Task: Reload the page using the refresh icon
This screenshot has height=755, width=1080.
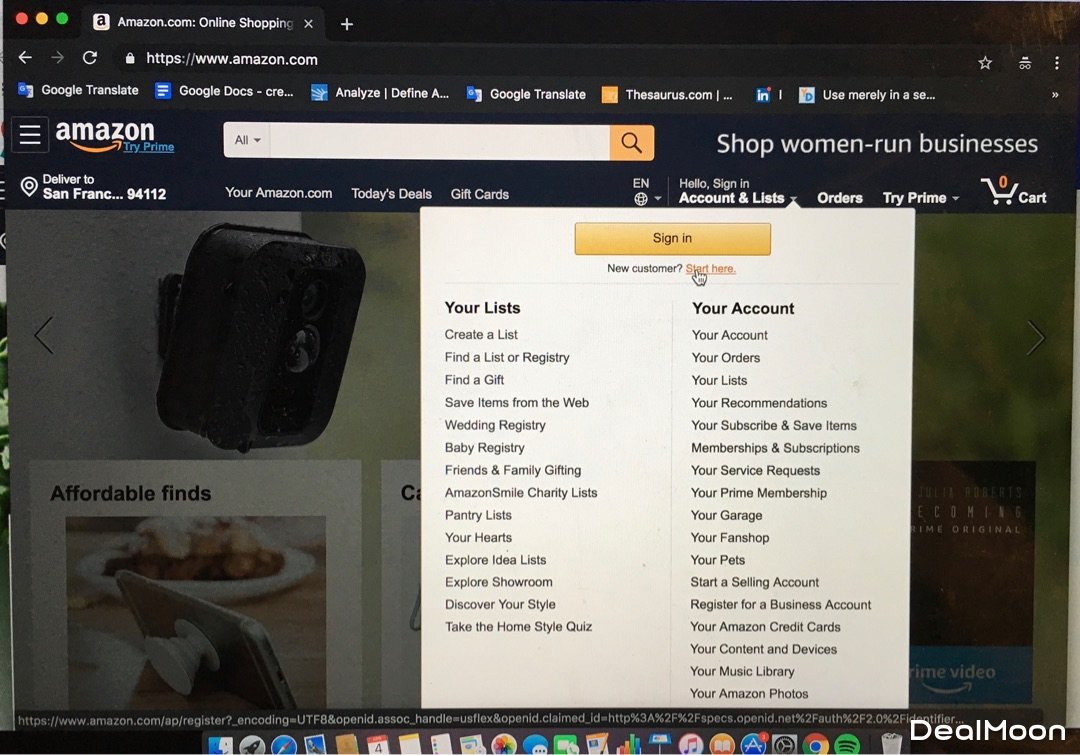Action: [x=90, y=58]
